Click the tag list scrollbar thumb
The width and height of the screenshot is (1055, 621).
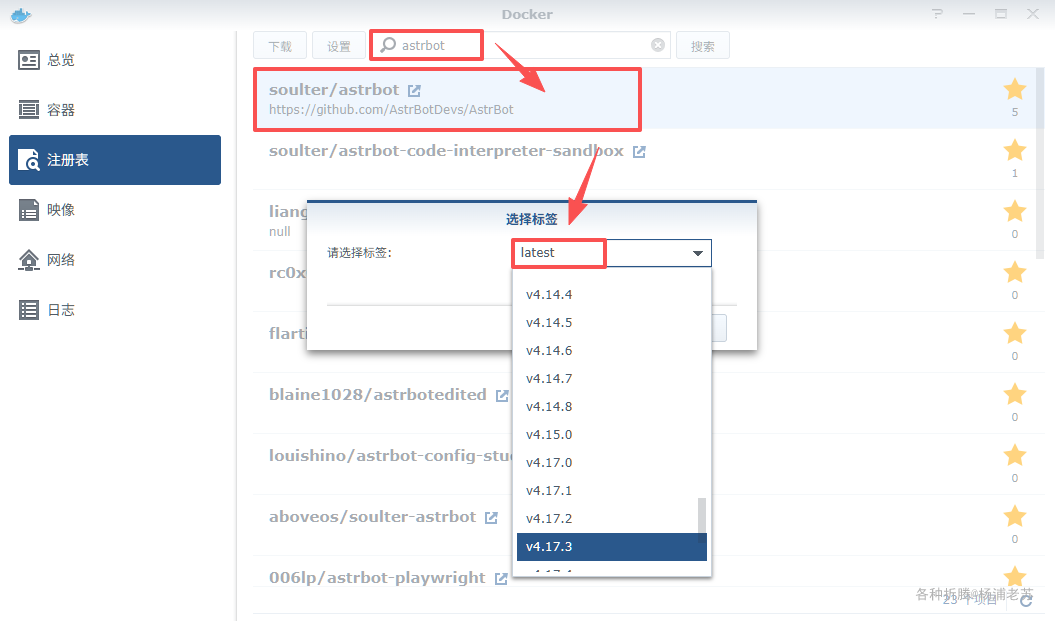click(x=702, y=519)
